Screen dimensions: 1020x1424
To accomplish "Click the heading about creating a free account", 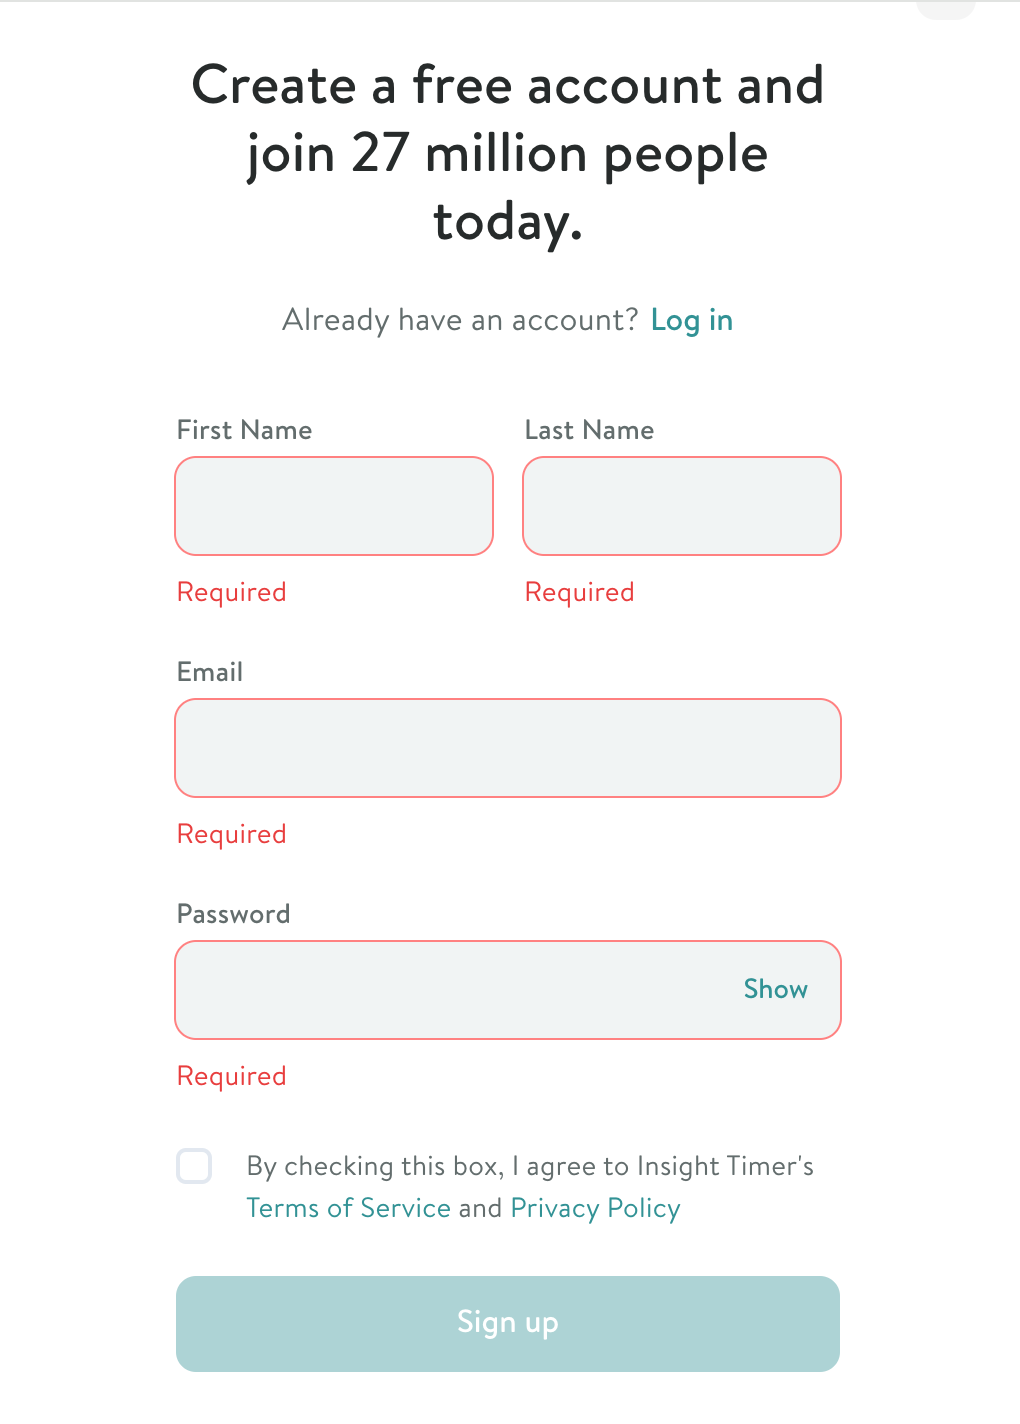I will (508, 152).
